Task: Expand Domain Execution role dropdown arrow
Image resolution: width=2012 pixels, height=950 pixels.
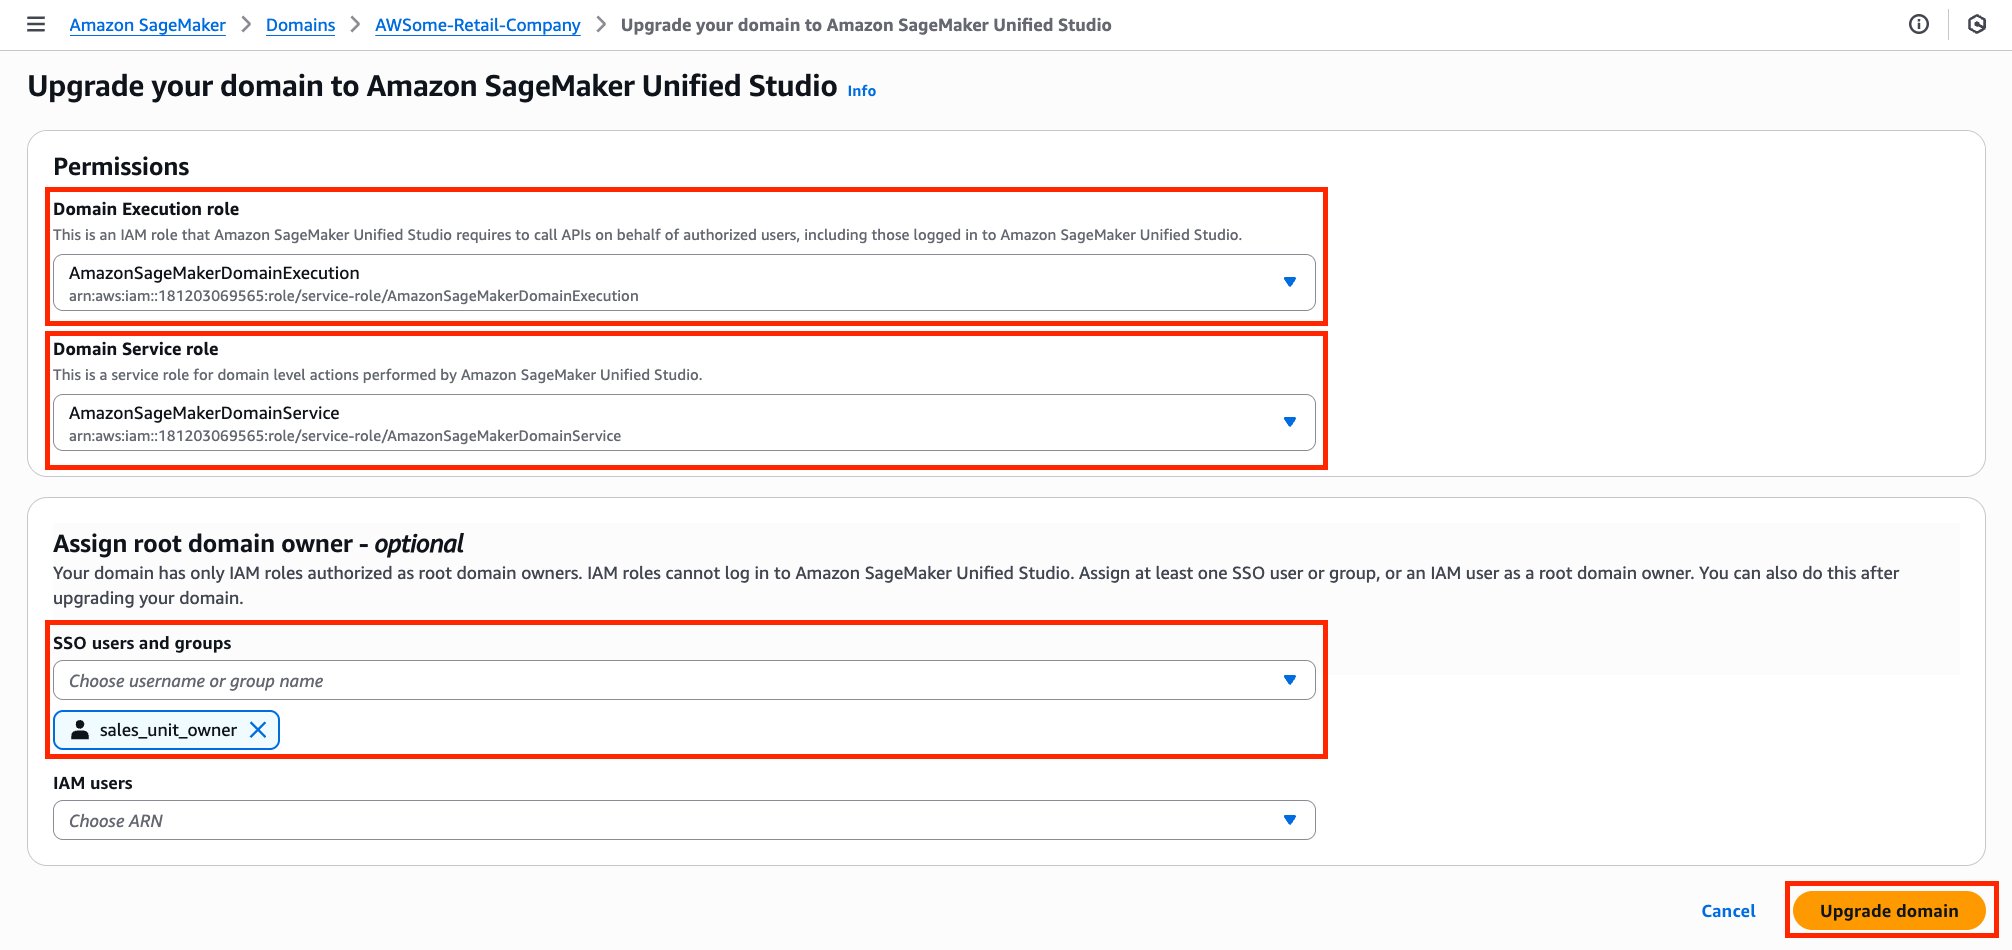Action: 1289,282
